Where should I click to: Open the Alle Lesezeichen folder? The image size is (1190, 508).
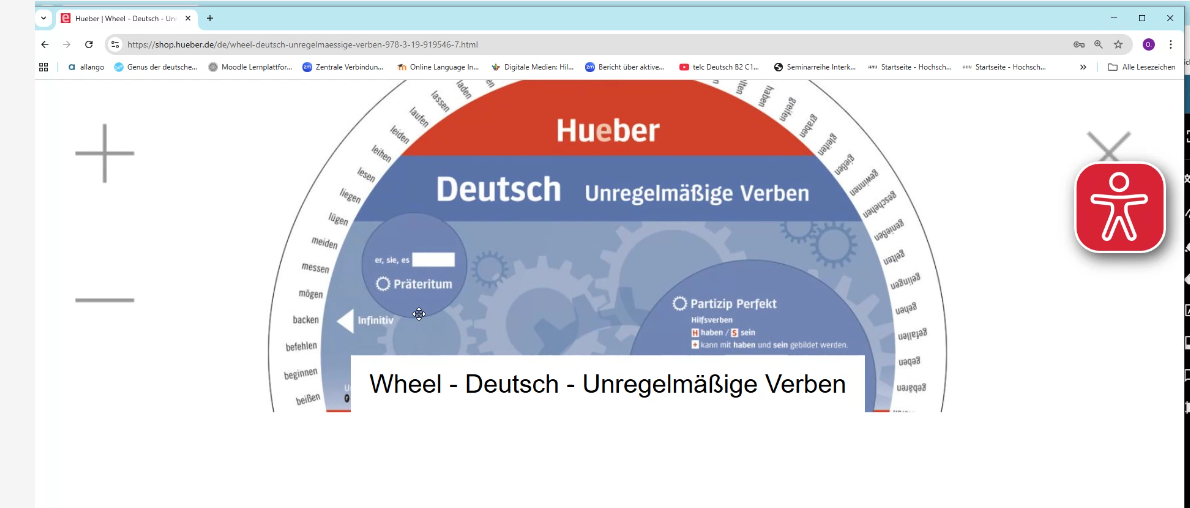tap(1141, 67)
